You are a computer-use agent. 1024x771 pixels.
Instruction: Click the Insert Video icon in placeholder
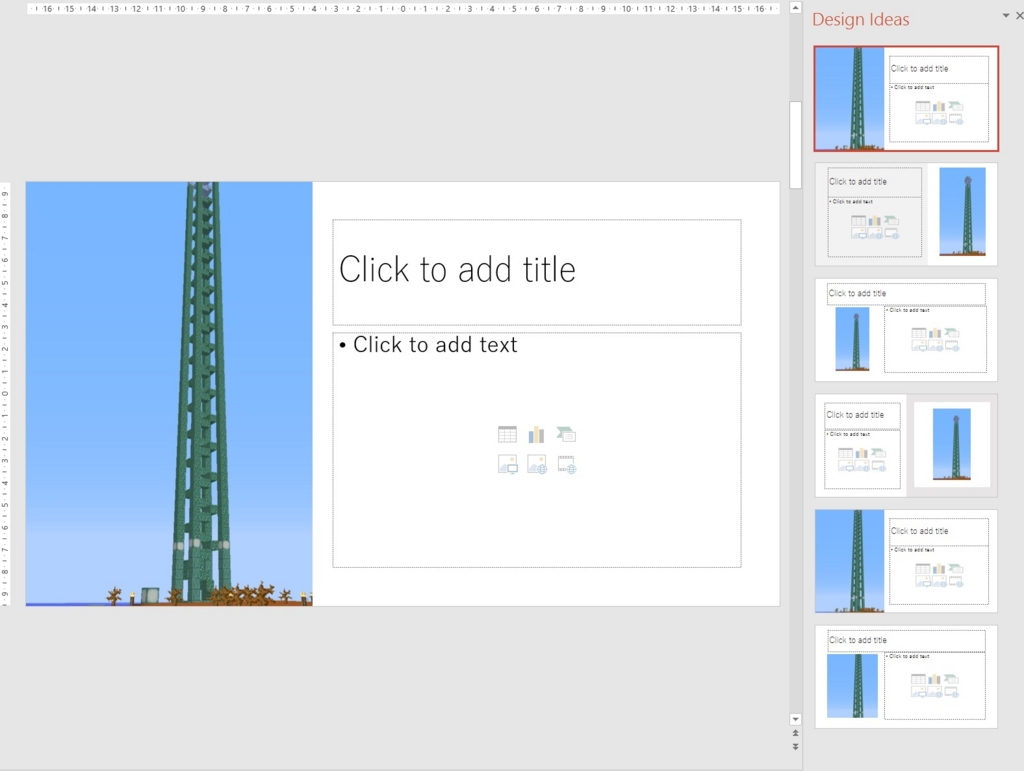click(x=567, y=464)
